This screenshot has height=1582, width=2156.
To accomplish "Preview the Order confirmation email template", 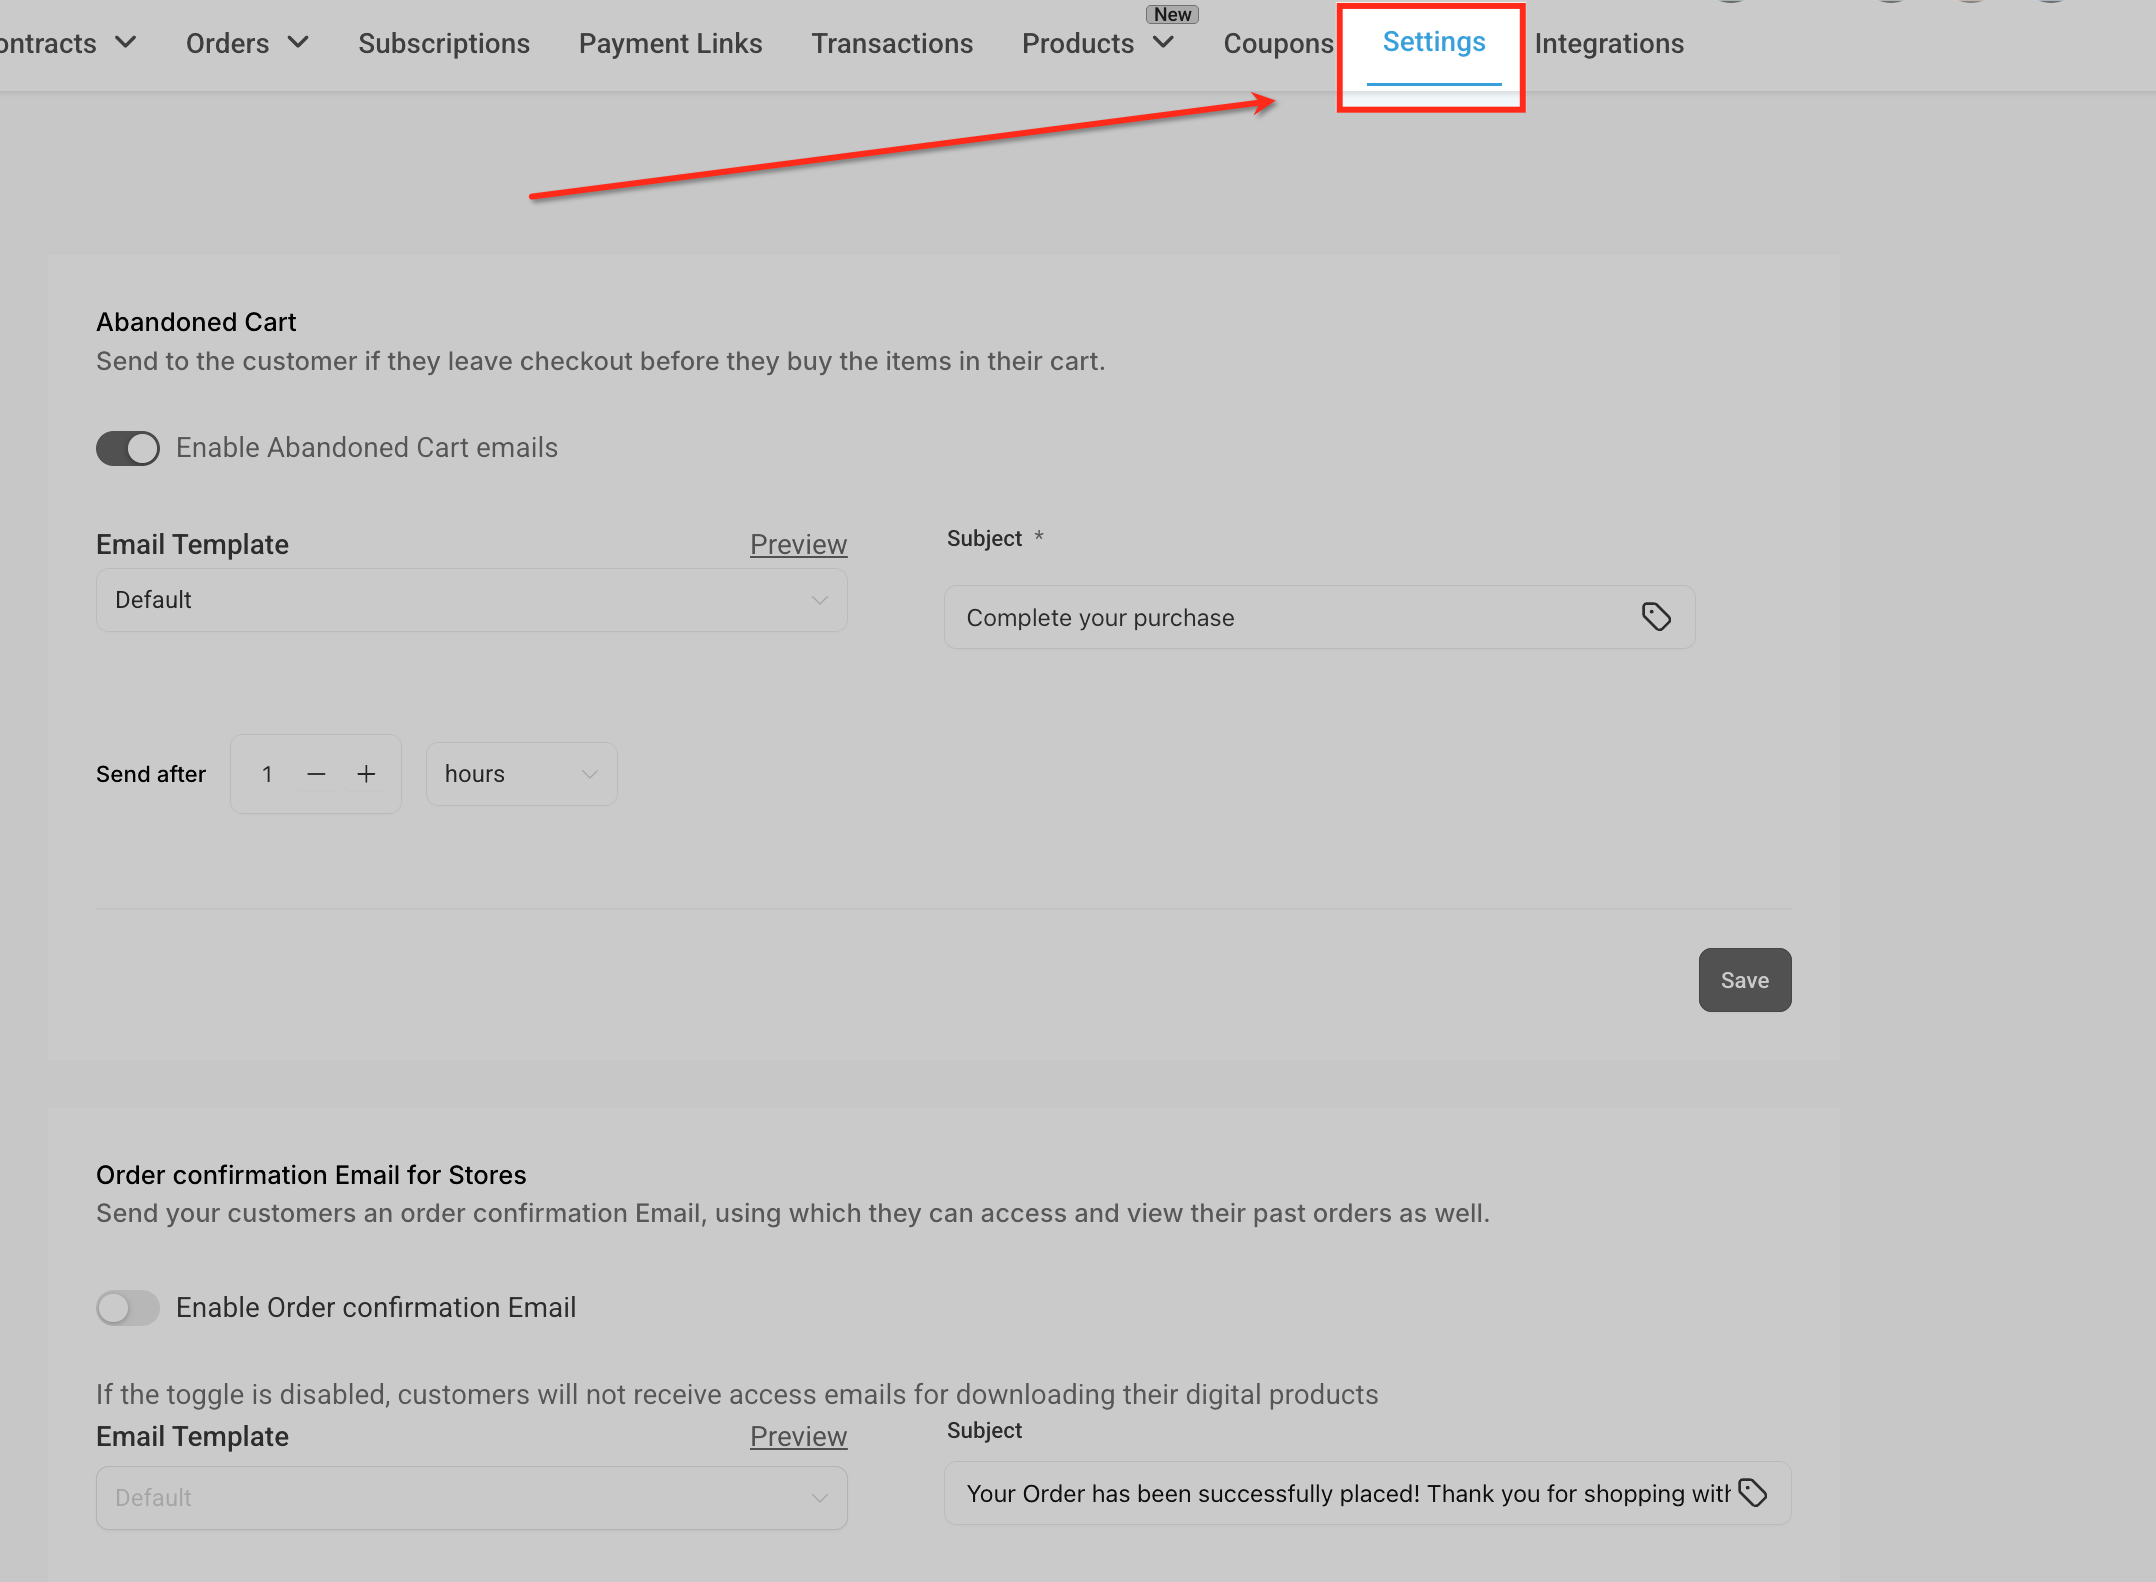I will pos(798,1436).
